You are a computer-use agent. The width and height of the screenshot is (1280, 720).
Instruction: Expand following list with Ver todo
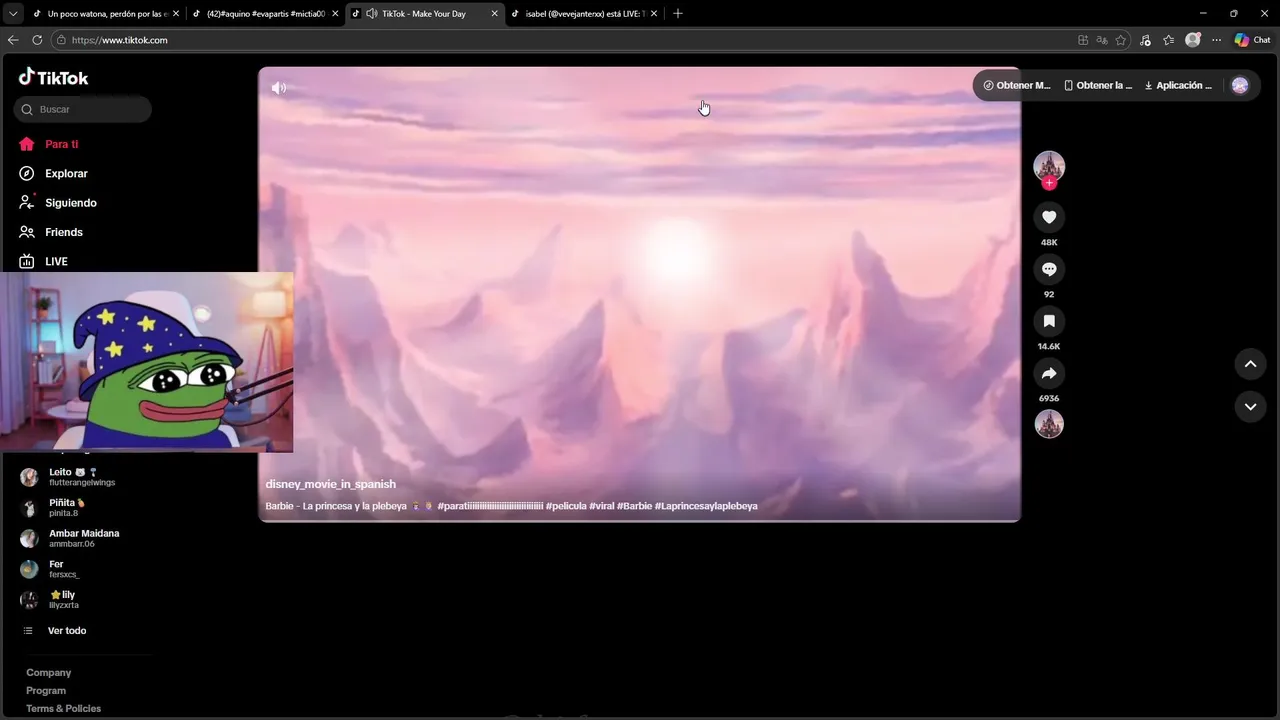67,631
